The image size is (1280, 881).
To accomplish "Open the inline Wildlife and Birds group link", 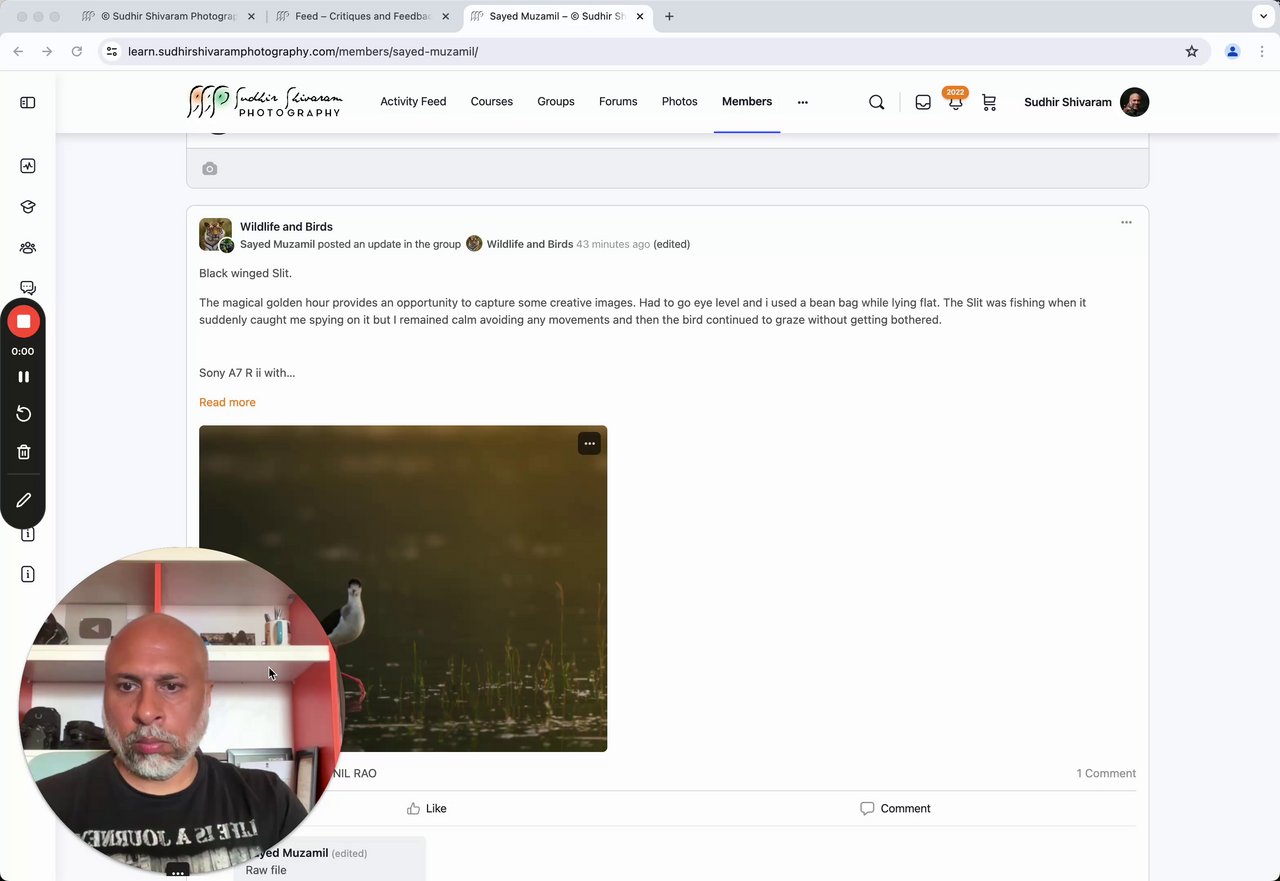I will (x=530, y=244).
